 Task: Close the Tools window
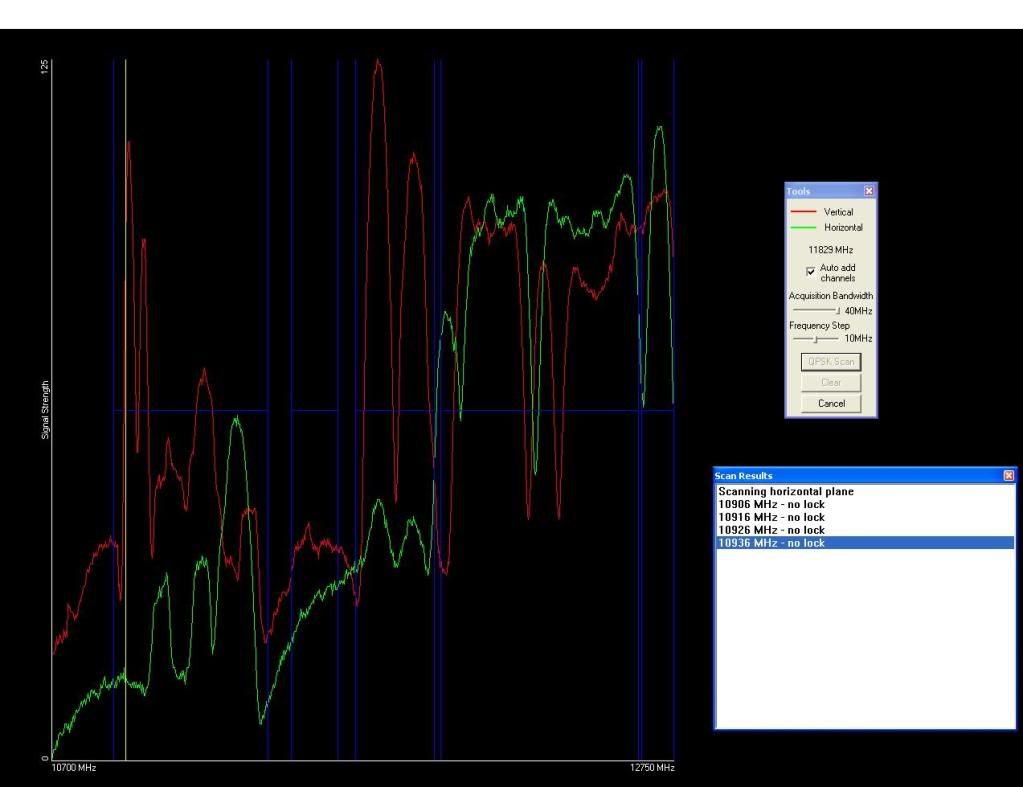tap(868, 190)
